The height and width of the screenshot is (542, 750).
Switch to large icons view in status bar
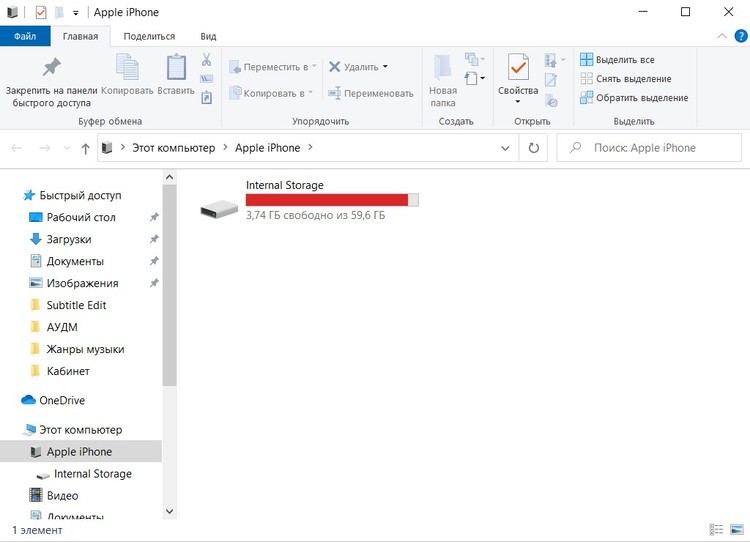[x=736, y=529]
